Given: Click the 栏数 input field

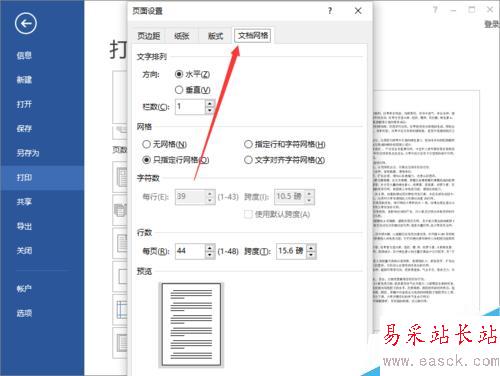Looking at the screenshot, I should (190, 107).
